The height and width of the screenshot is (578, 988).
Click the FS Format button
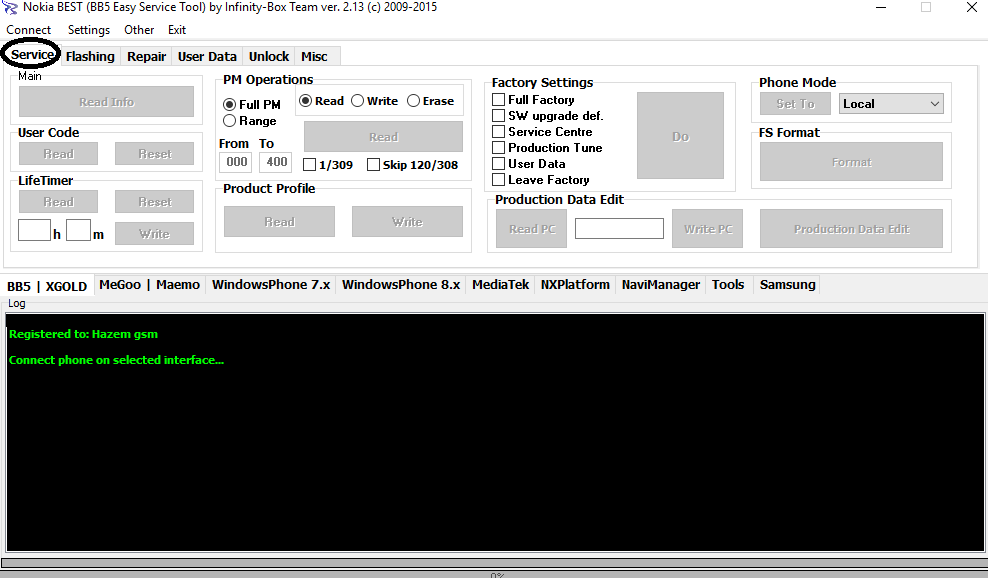click(851, 162)
